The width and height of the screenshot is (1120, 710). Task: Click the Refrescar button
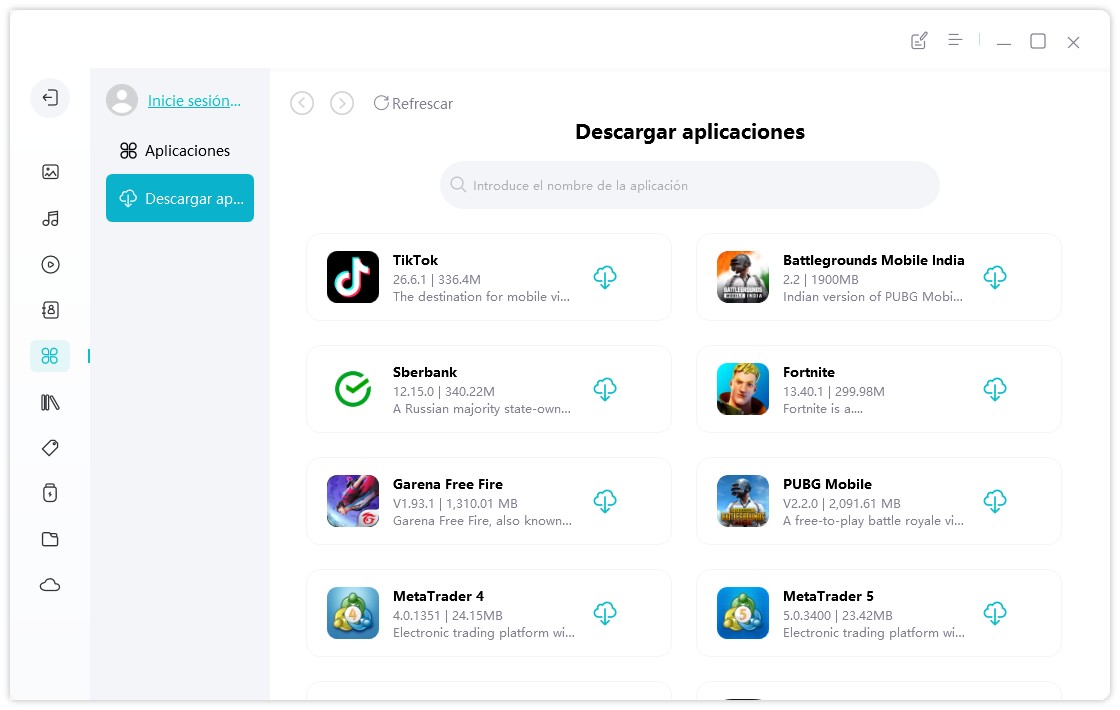(414, 104)
